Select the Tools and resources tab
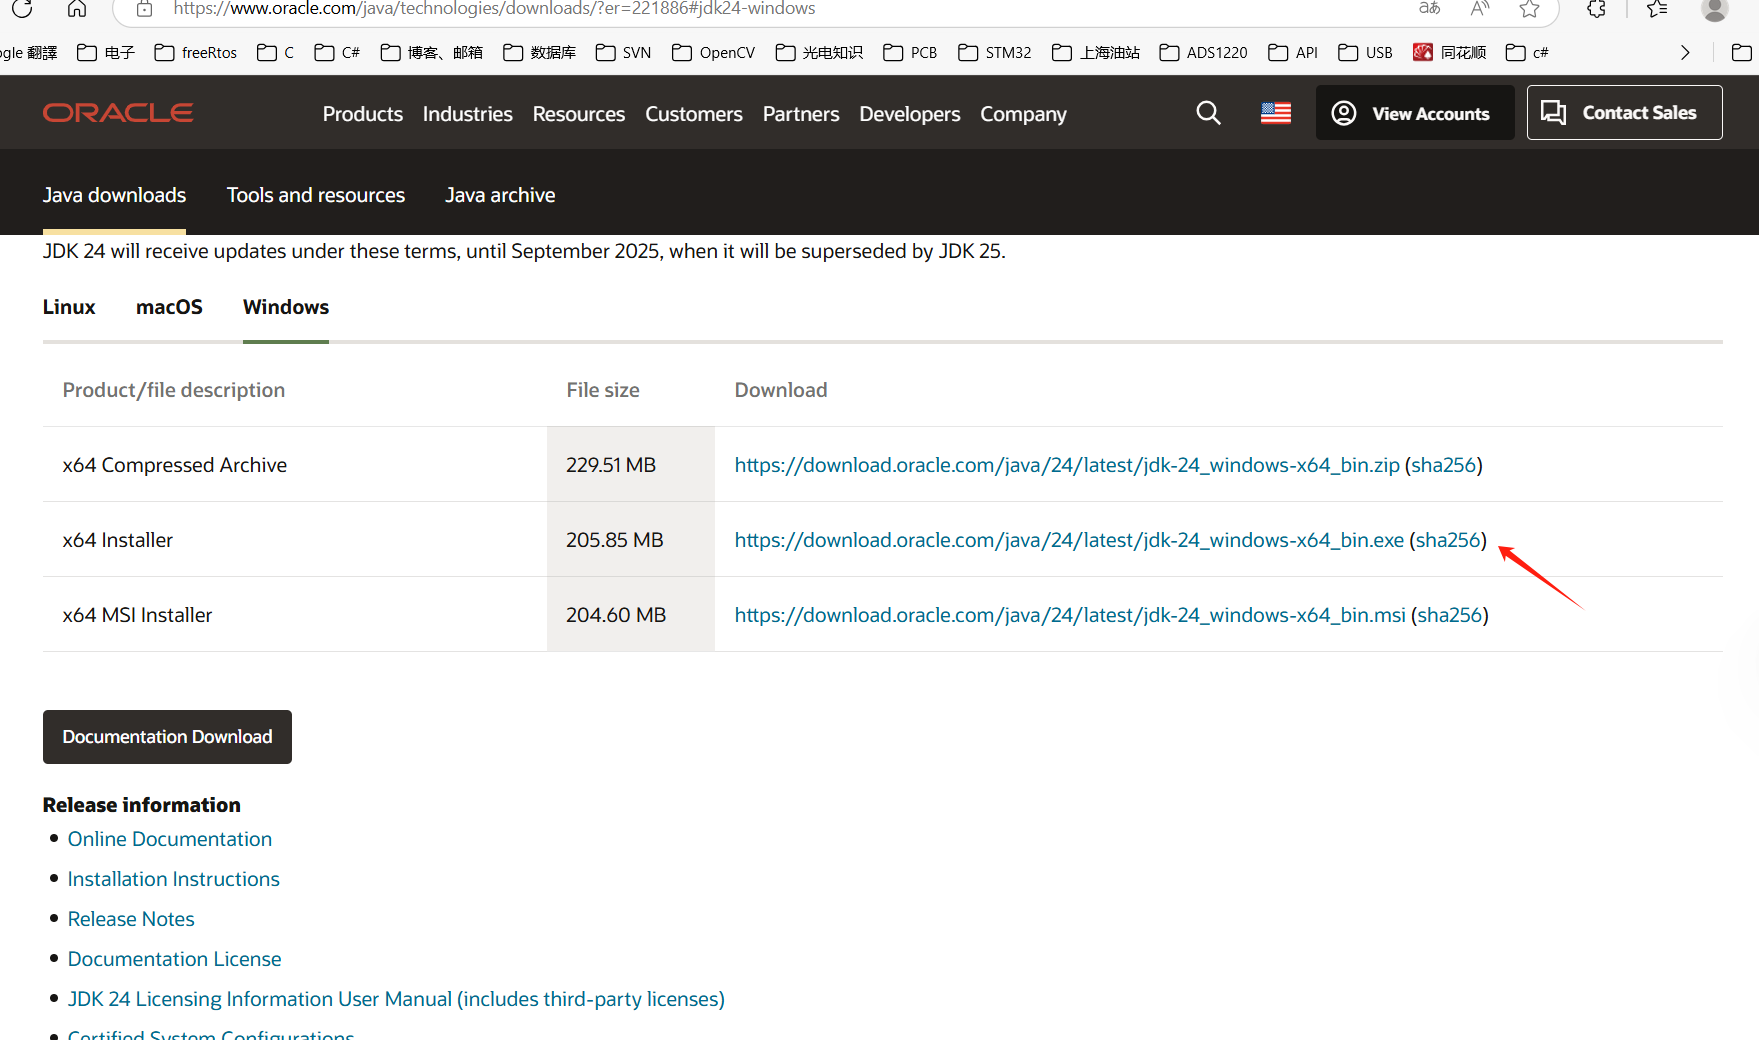 point(316,195)
